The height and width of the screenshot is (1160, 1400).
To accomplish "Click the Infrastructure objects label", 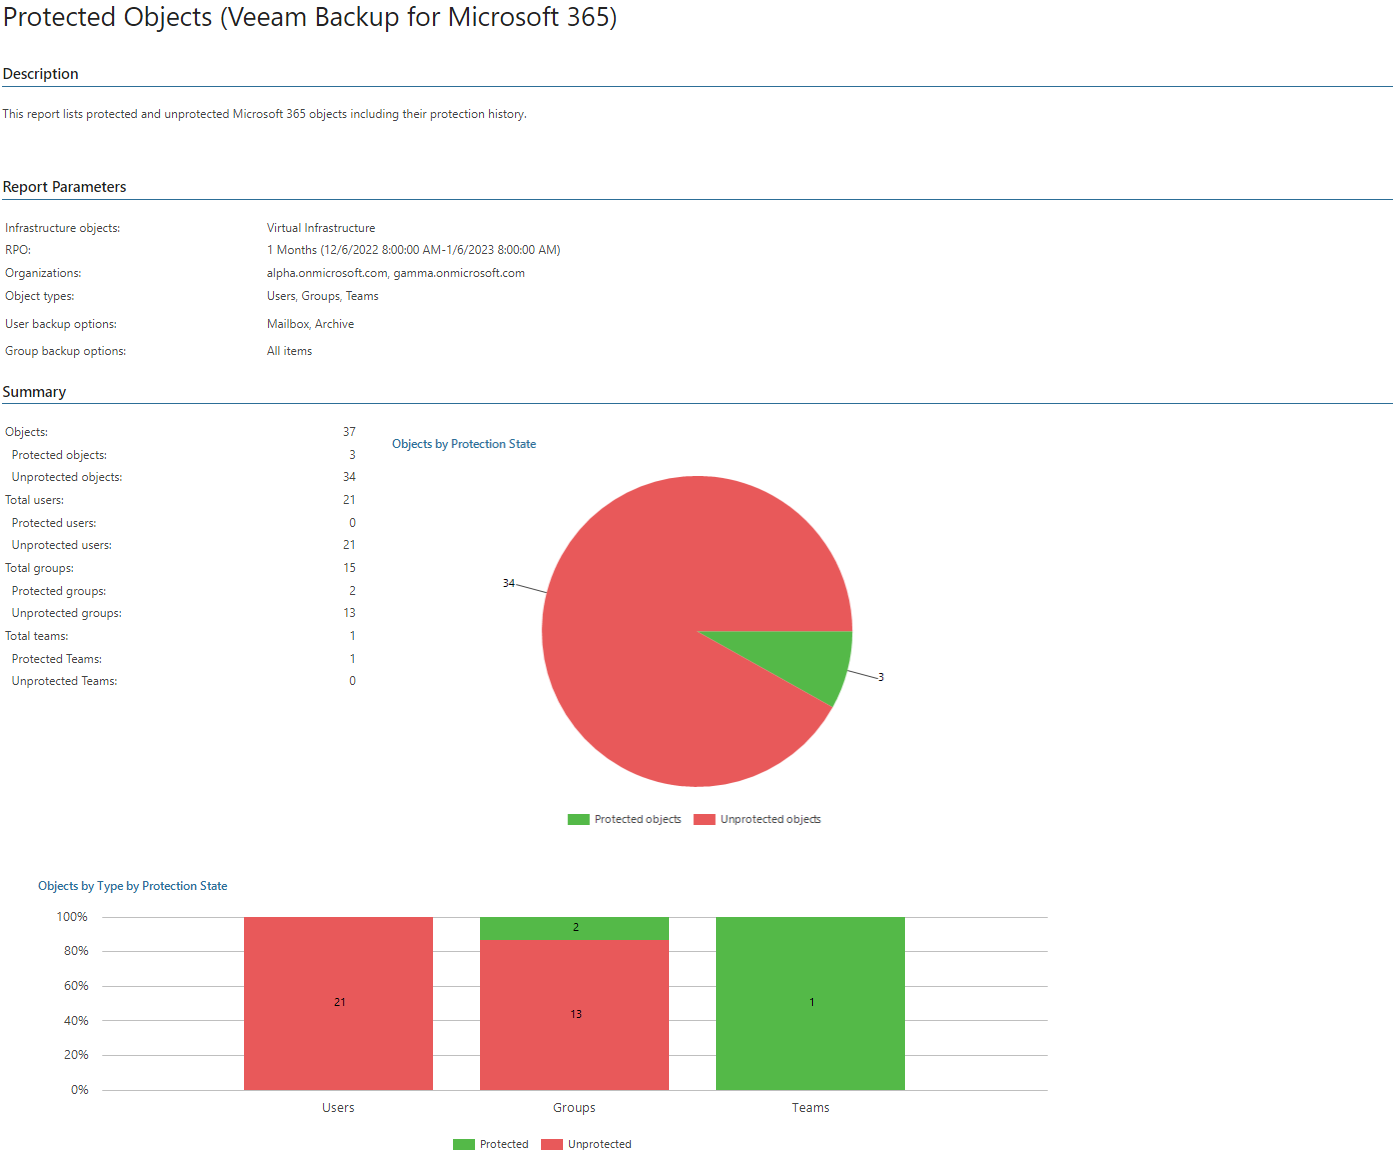I will pos(63,228).
